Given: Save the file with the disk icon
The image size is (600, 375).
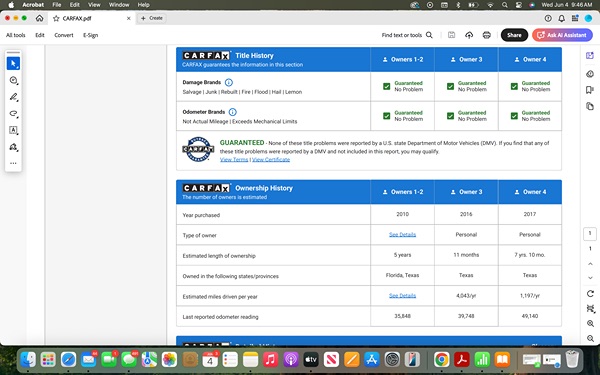Looking at the screenshot, I should click(x=452, y=35).
